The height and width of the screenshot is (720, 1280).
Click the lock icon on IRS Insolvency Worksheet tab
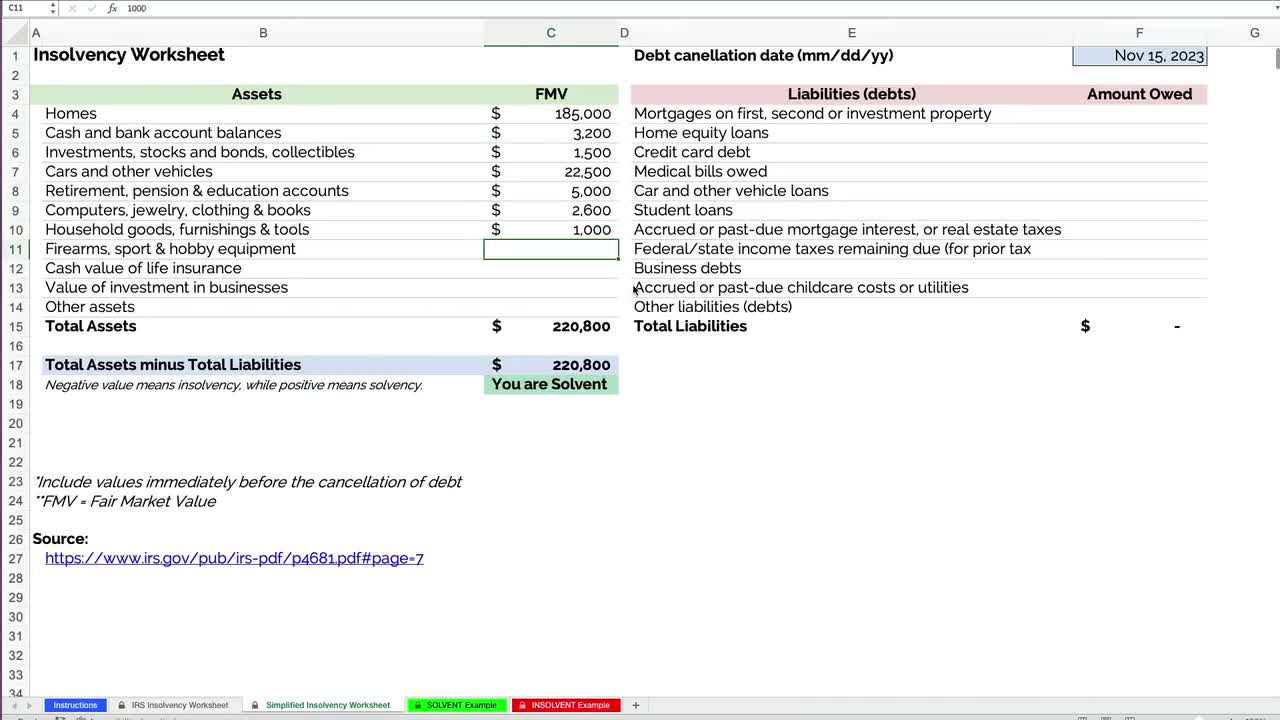[121, 705]
